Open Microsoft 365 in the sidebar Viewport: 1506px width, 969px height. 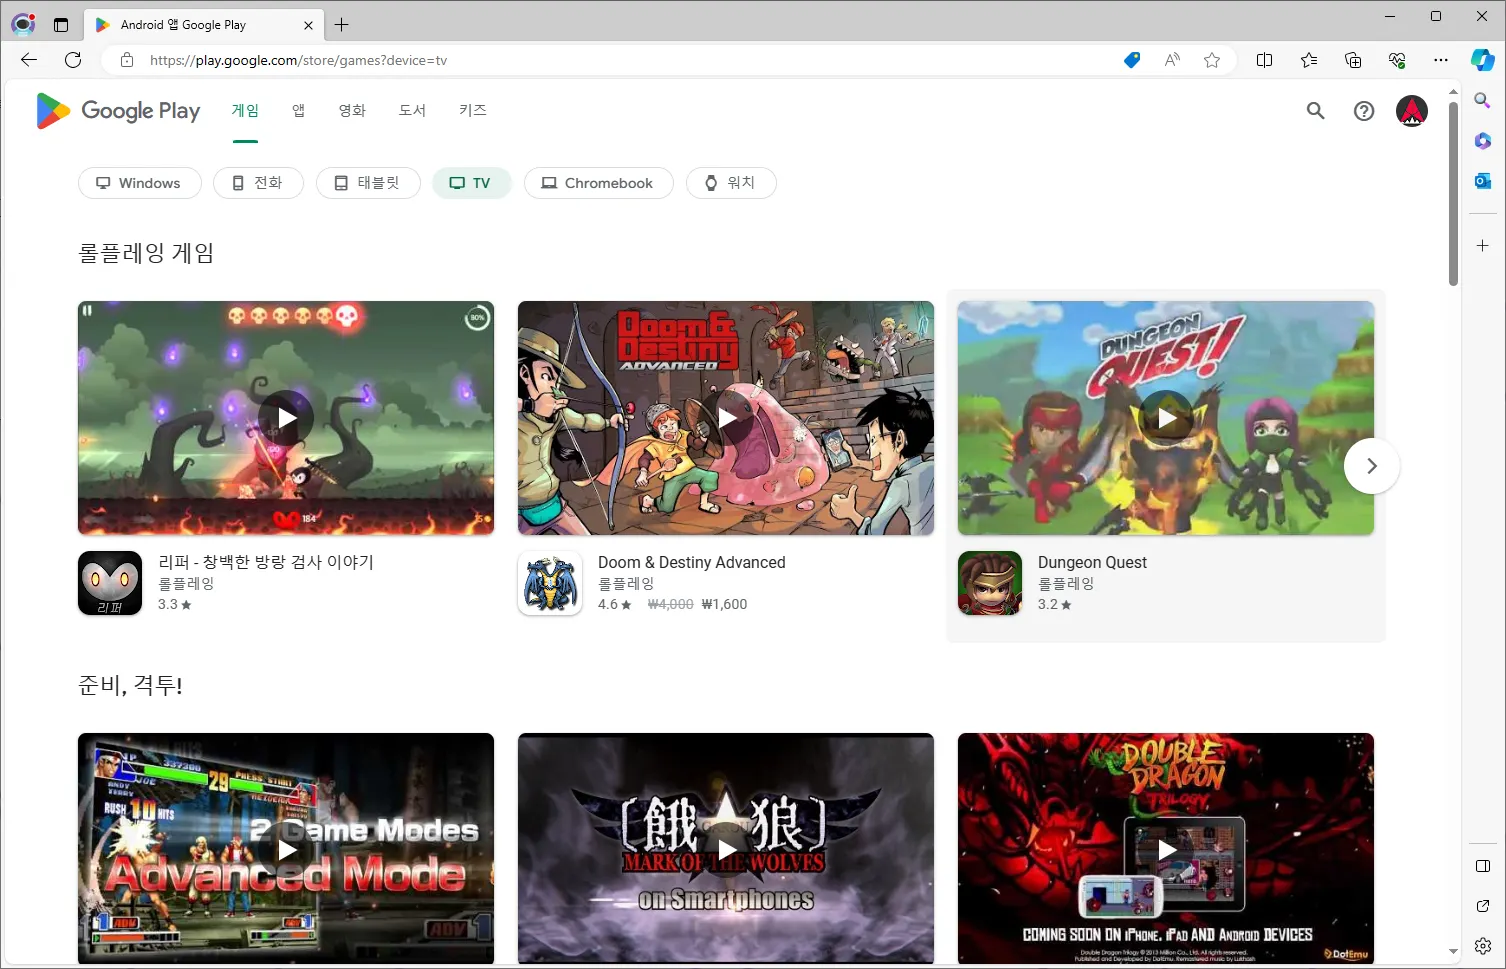click(1483, 141)
